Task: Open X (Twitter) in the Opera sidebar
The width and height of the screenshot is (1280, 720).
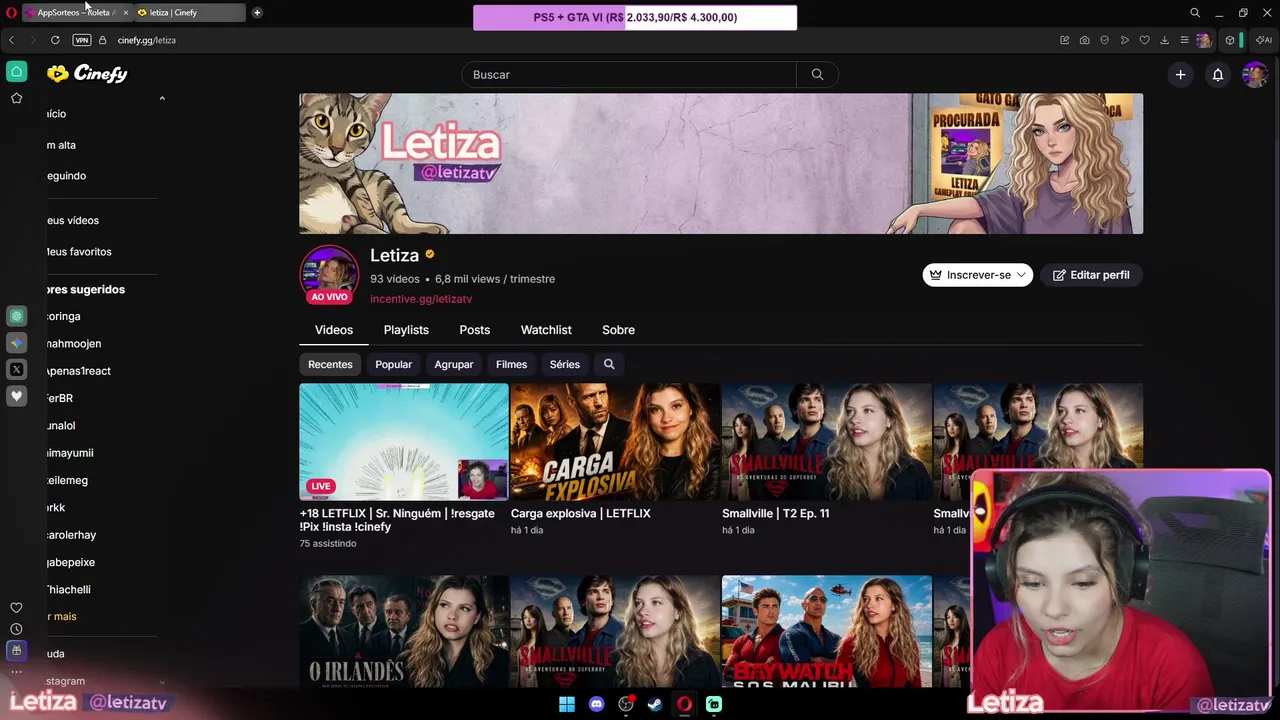Action: (16, 370)
